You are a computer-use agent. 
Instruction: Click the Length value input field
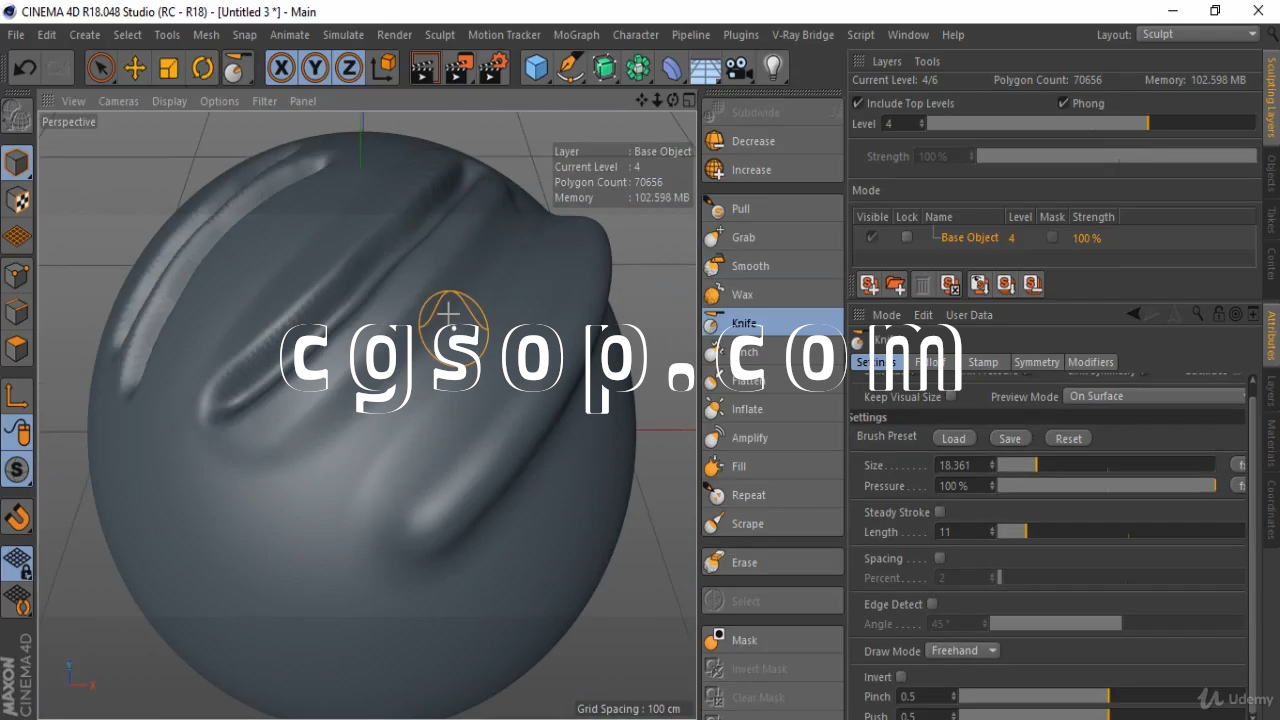(961, 532)
